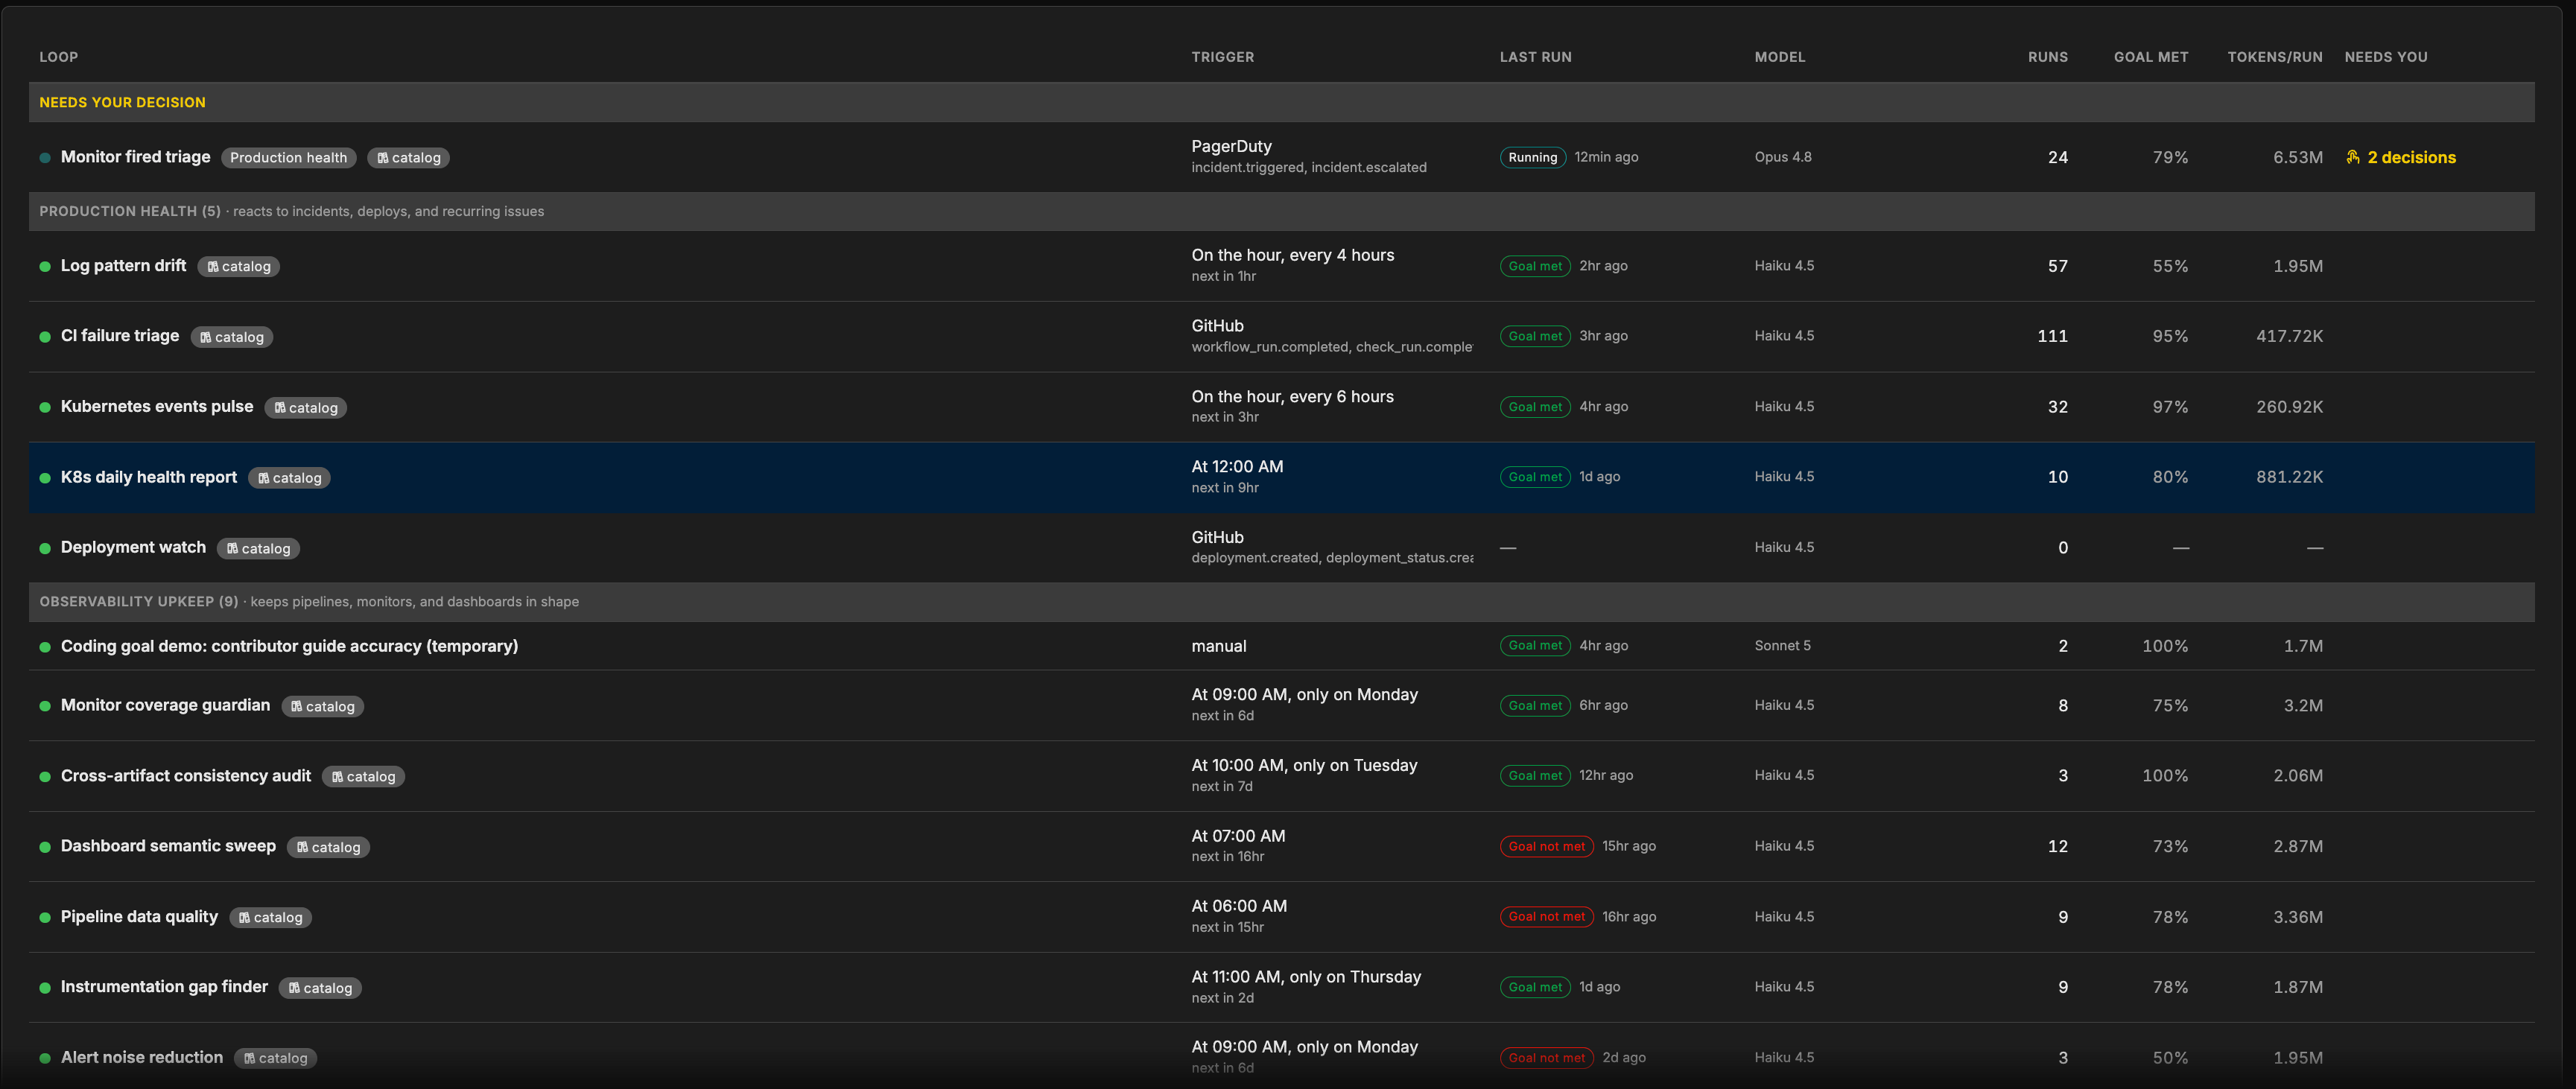Image resolution: width=2576 pixels, height=1089 pixels.
Task: Click the status dot for Kubernetes events pulse
Action: (x=45, y=408)
